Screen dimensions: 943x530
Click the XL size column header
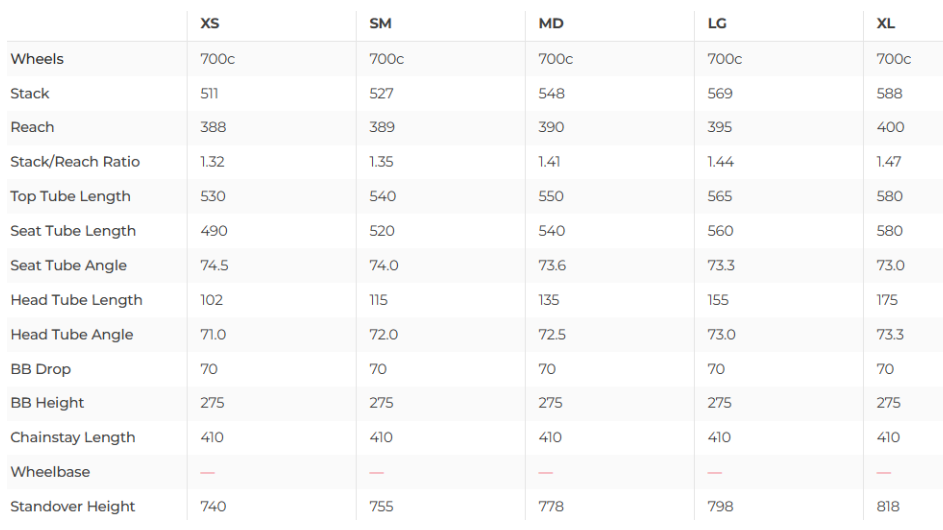(x=886, y=24)
